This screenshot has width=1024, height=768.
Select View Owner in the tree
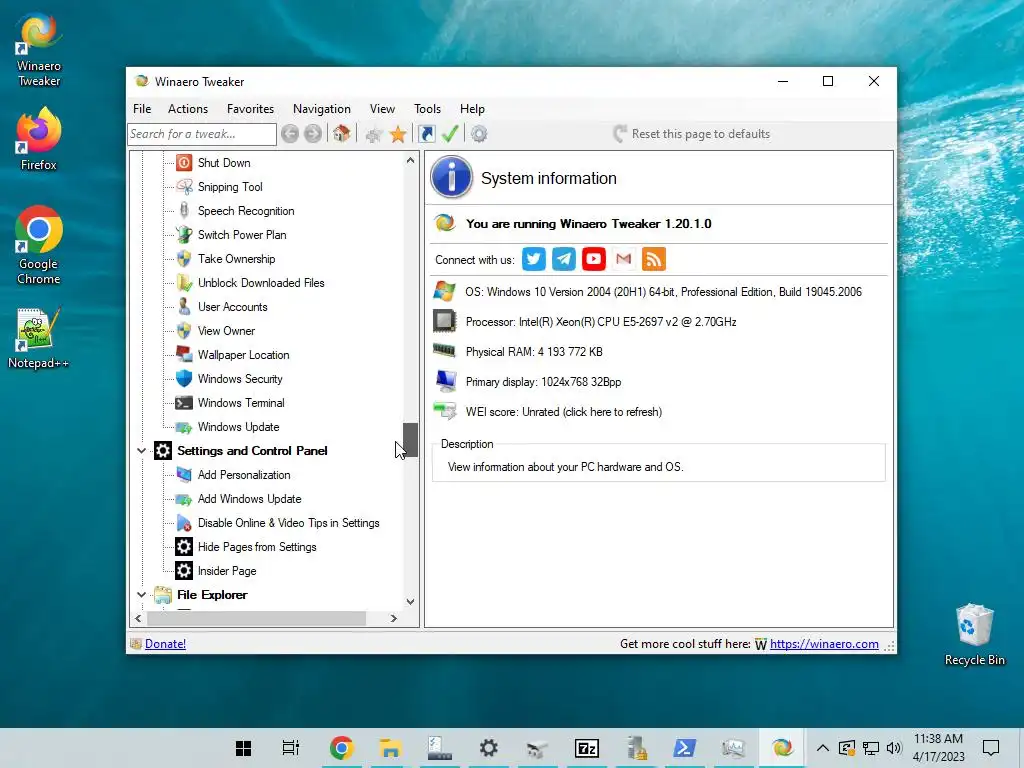pos(226,331)
